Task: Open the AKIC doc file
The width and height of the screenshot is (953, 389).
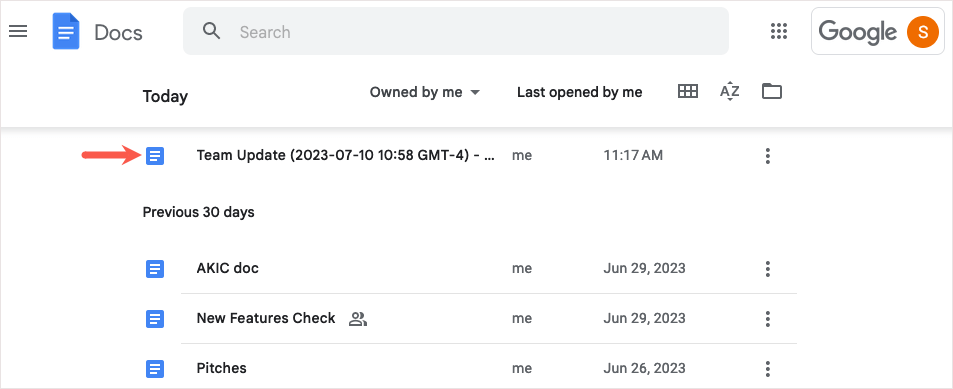Action: tap(227, 268)
